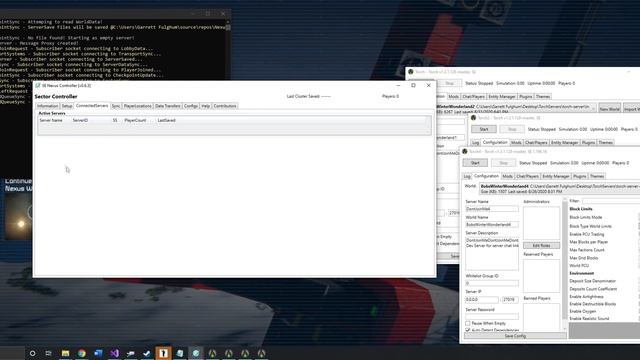Switch to the Setup tab in Nexus Controller
This screenshot has width=640, height=360.
pyautogui.click(x=67, y=106)
